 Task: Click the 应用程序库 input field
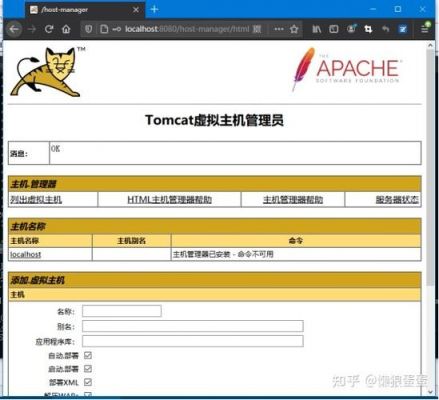coord(193,341)
